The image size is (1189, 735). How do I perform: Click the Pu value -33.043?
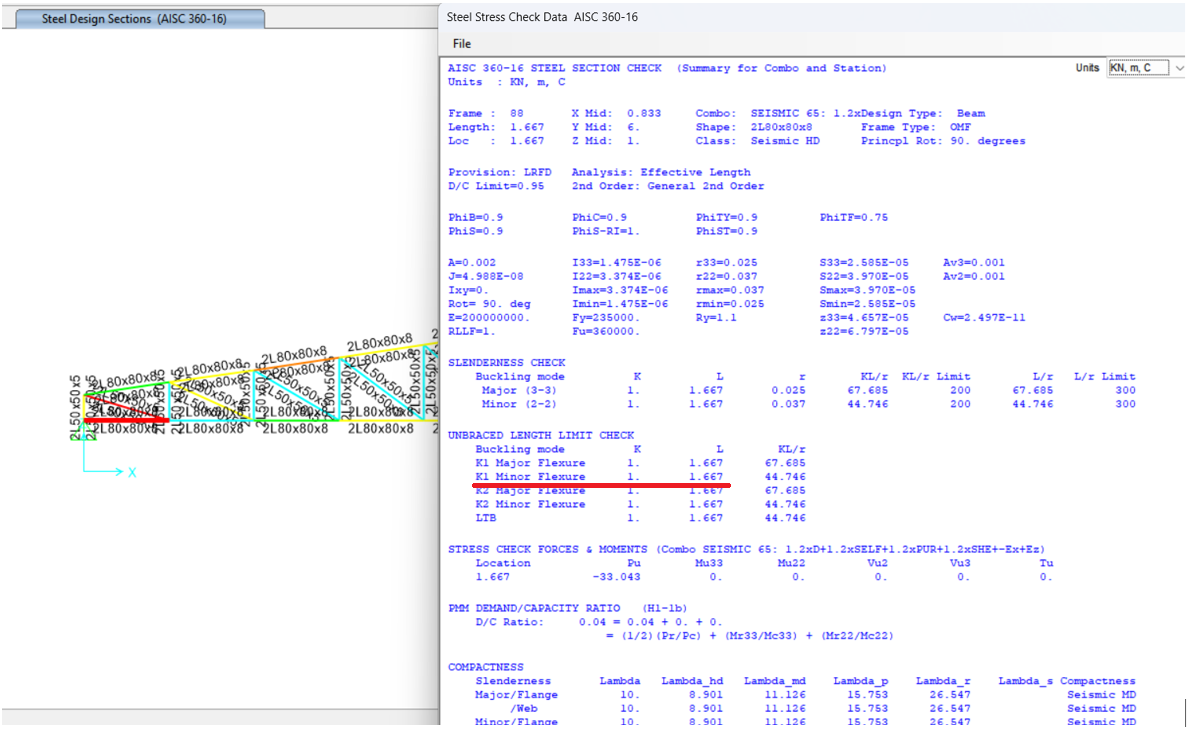pyautogui.click(x=616, y=576)
